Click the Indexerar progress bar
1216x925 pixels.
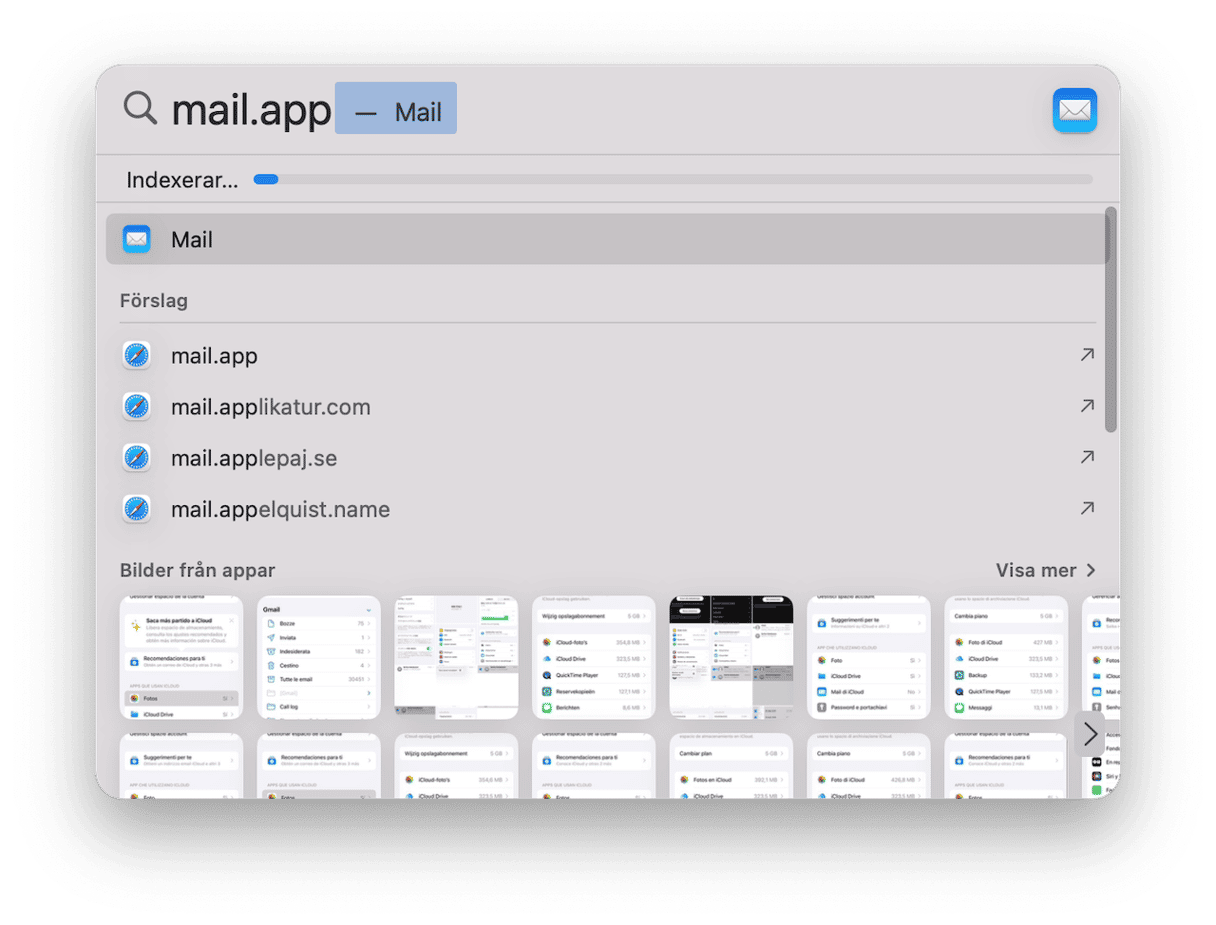click(673, 180)
